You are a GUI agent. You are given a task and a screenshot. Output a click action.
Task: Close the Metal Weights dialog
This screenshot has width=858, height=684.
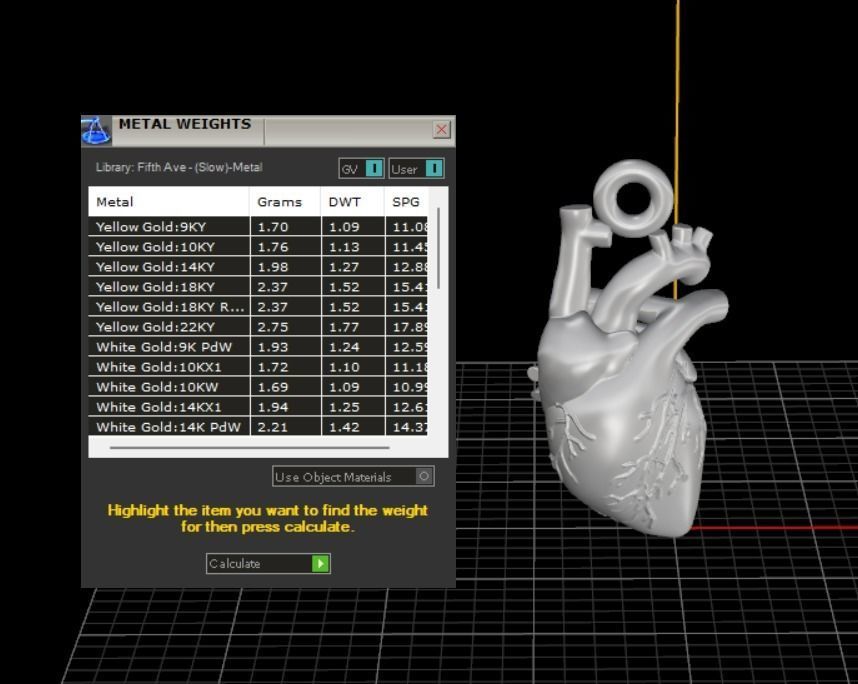(x=441, y=130)
